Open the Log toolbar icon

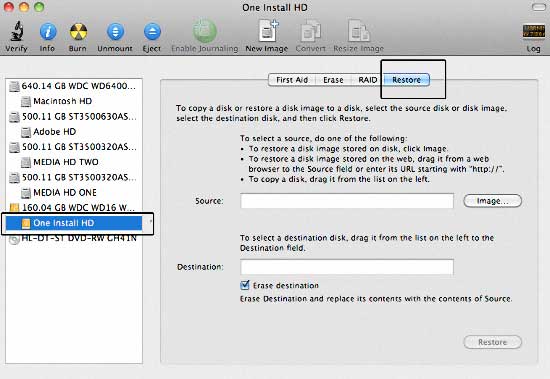coord(533,31)
